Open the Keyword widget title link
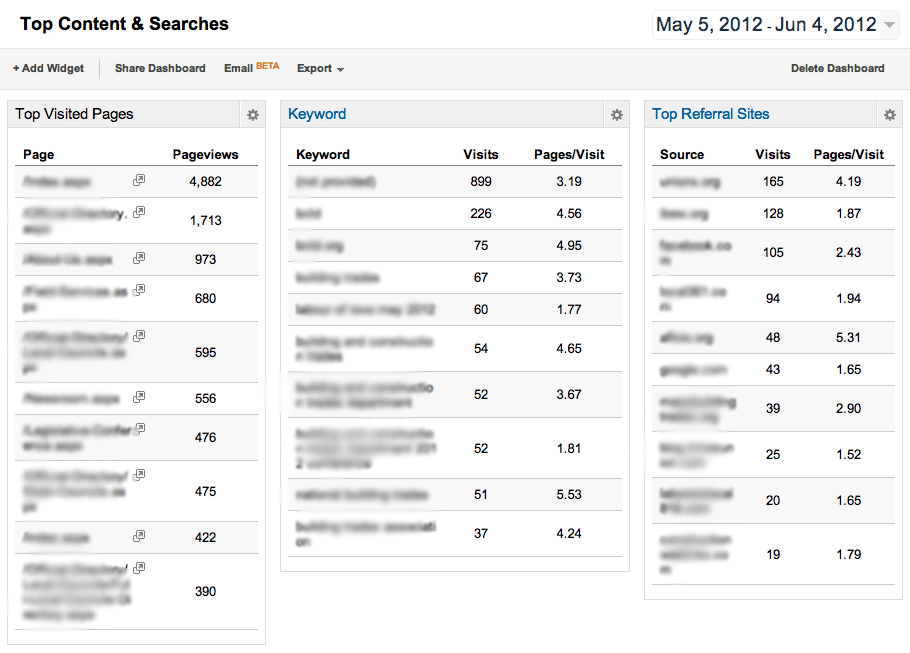The height and width of the screenshot is (653, 910). coord(317,114)
